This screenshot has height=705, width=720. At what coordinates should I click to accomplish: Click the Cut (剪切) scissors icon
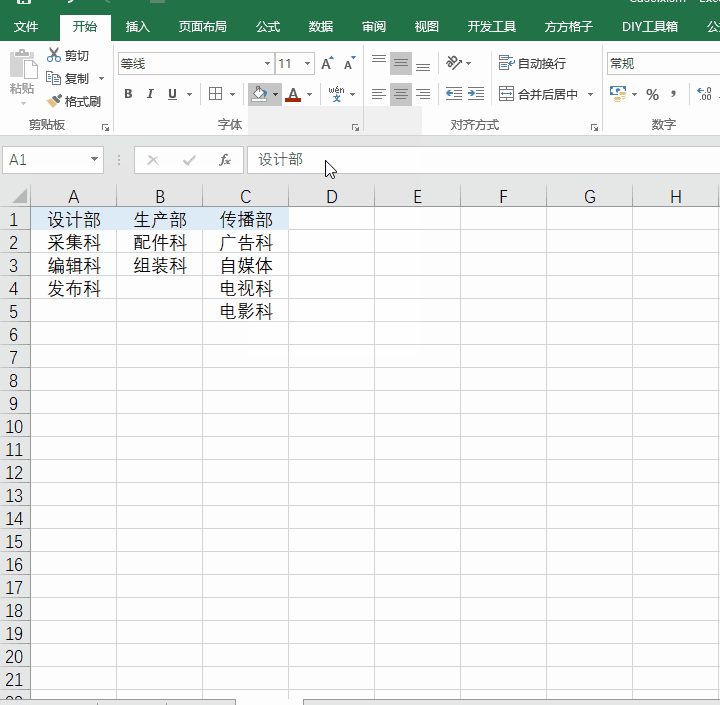point(54,55)
